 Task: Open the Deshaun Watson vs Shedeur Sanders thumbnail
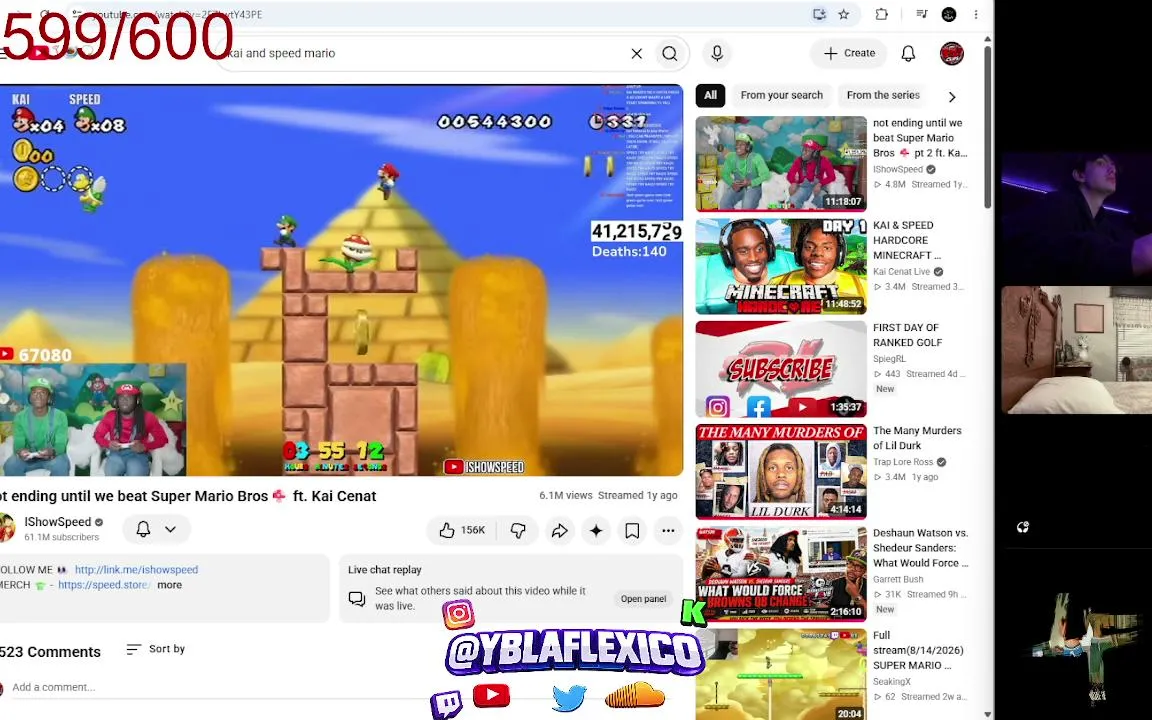(x=781, y=574)
